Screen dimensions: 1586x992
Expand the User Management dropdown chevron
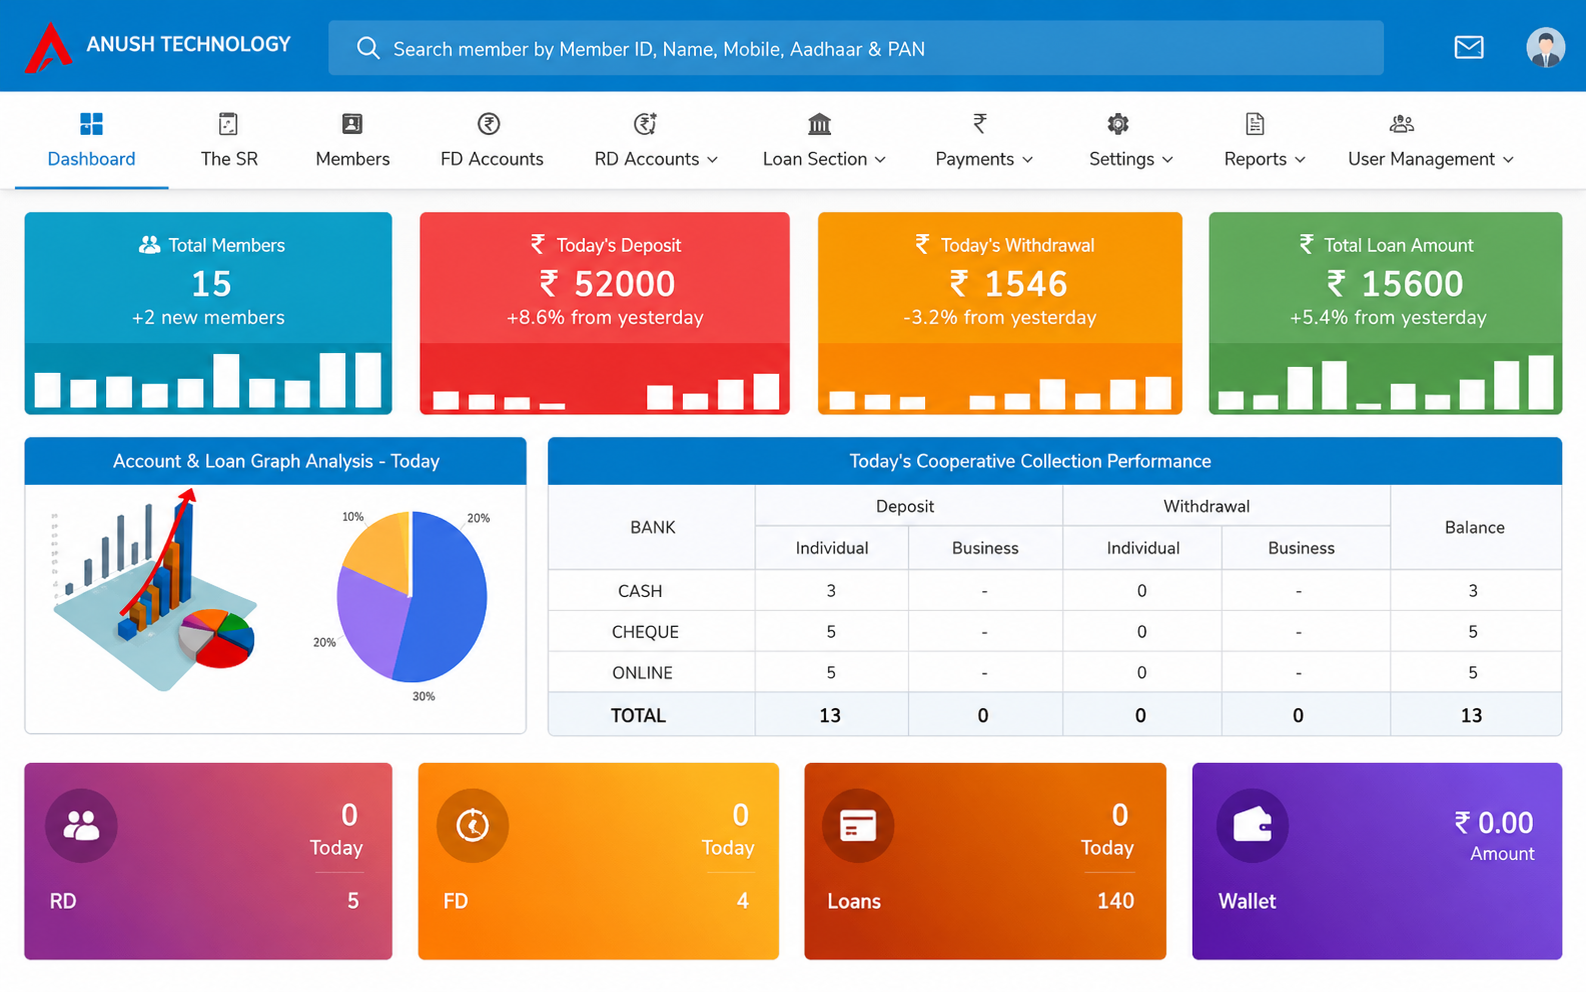(1508, 160)
